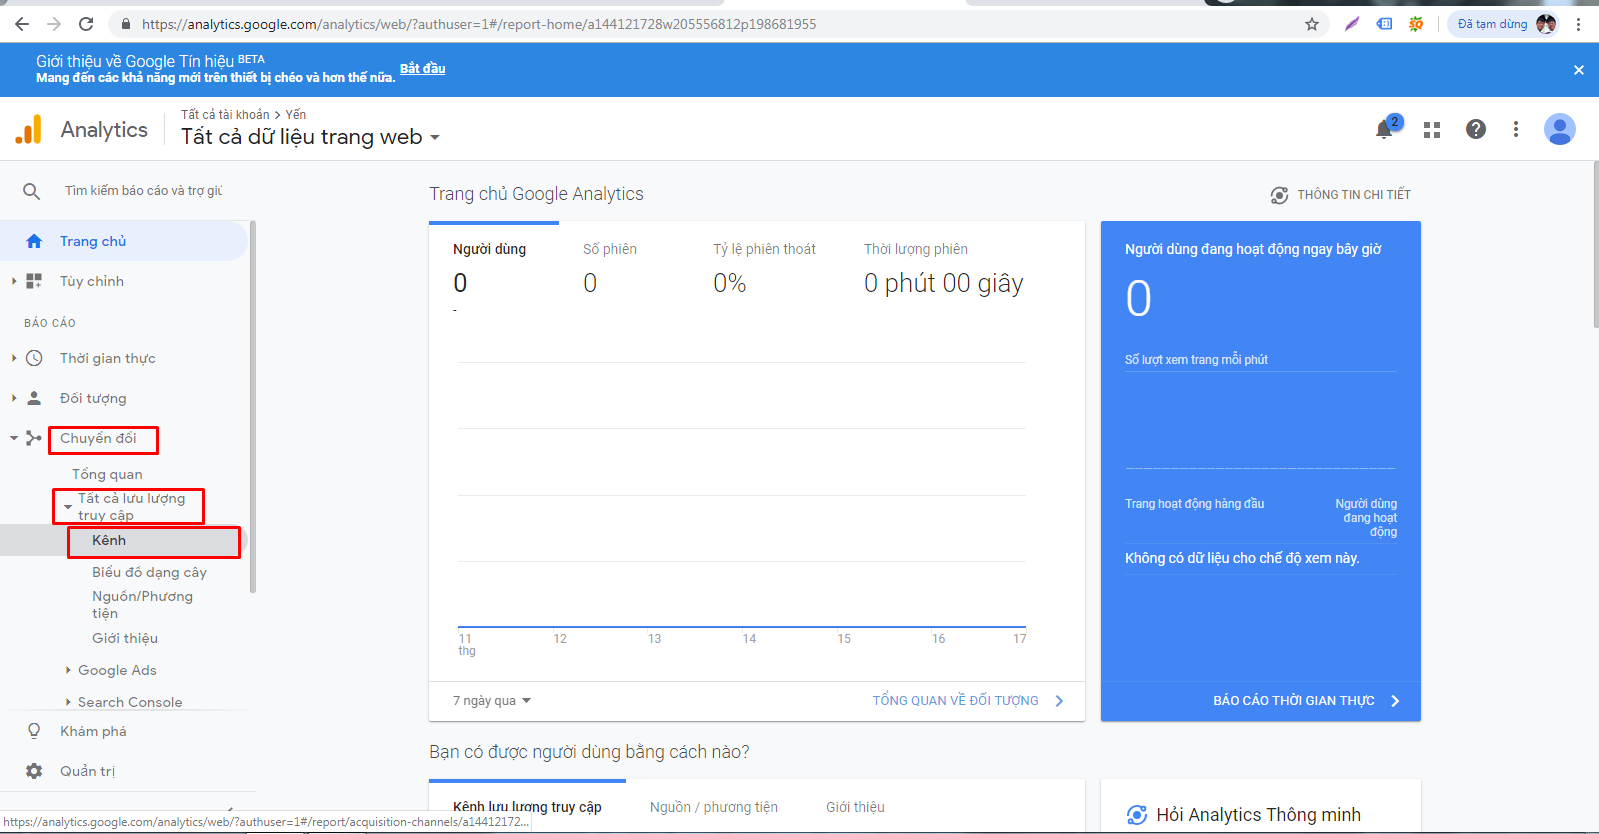Open the paused profile button in Chrome
The height and width of the screenshot is (834, 1599).
click(1505, 24)
